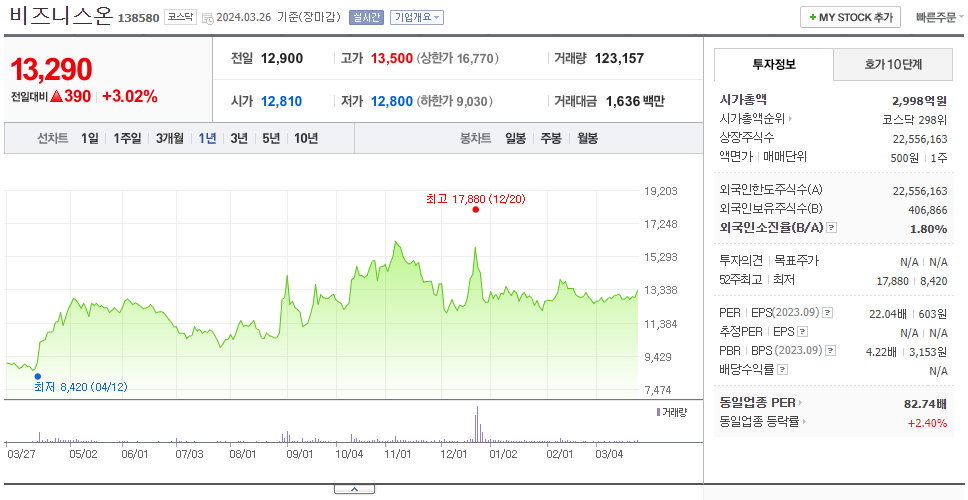Open the 시가총액순위 link
Viewport: 968px width, 500px height.
point(753,119)
